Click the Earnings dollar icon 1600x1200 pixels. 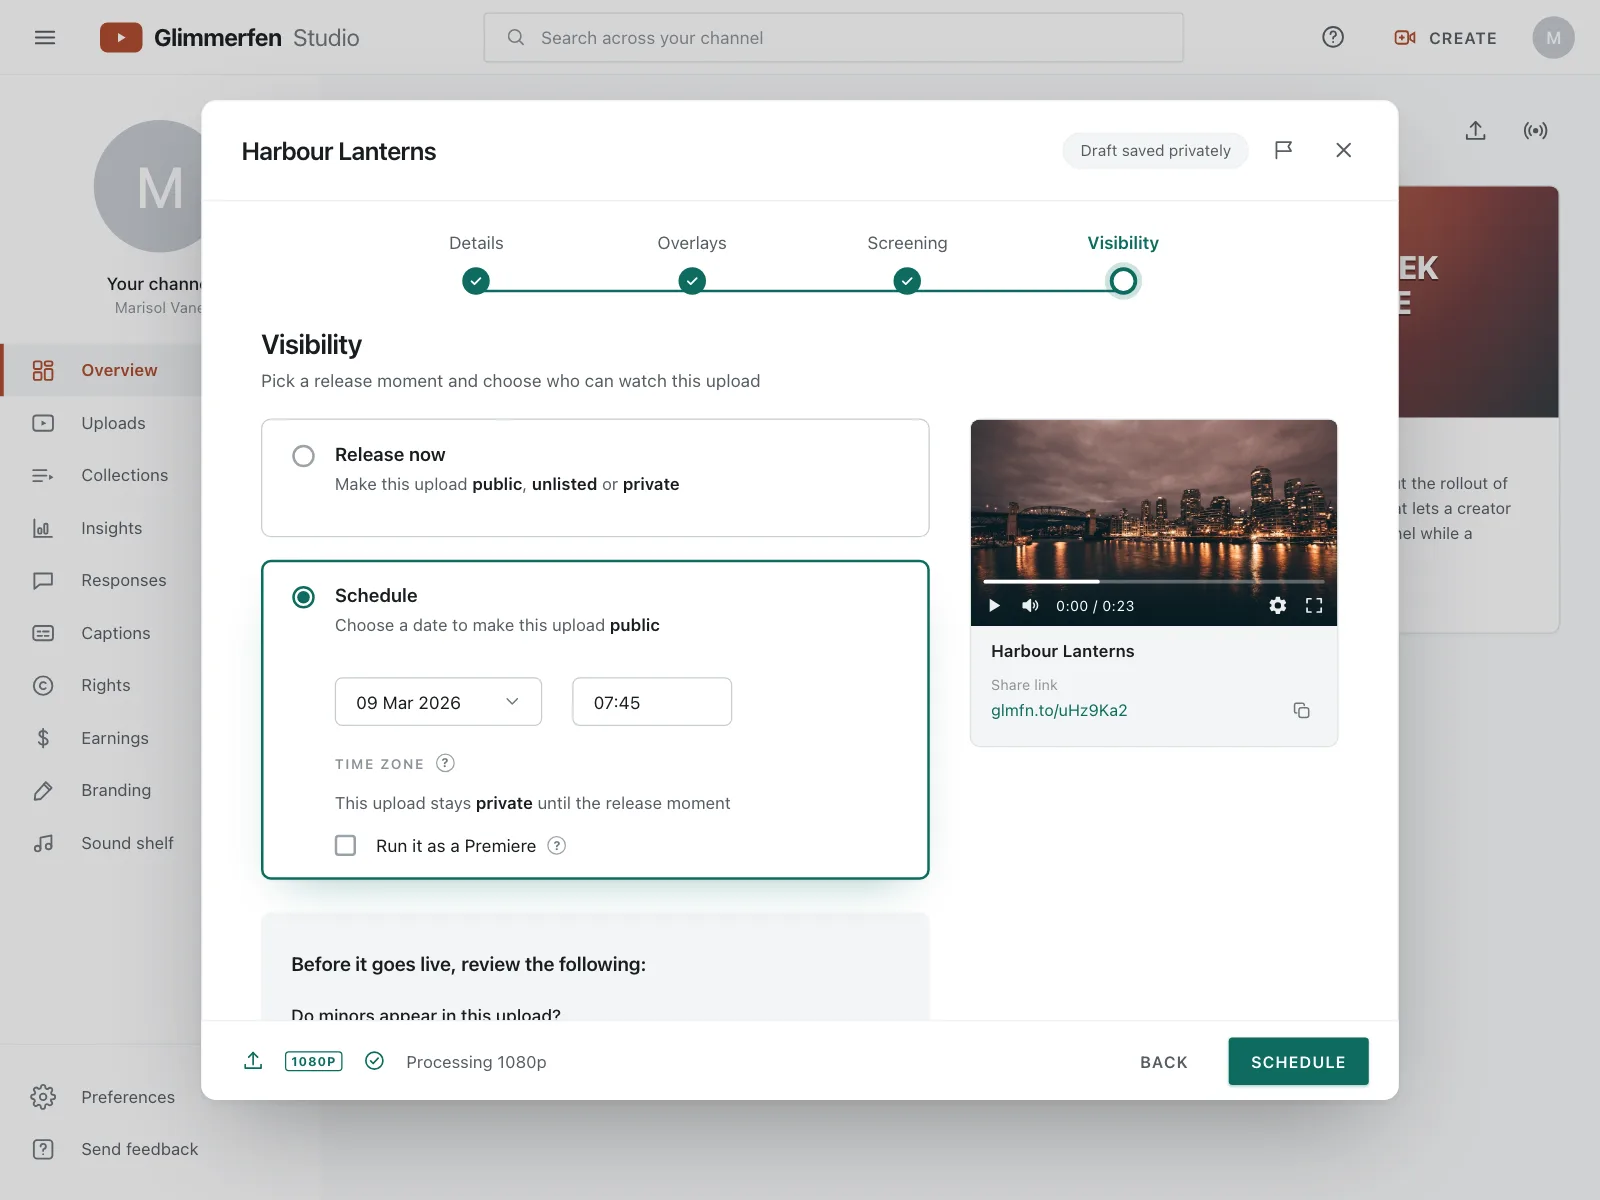(x=43, y=738)
